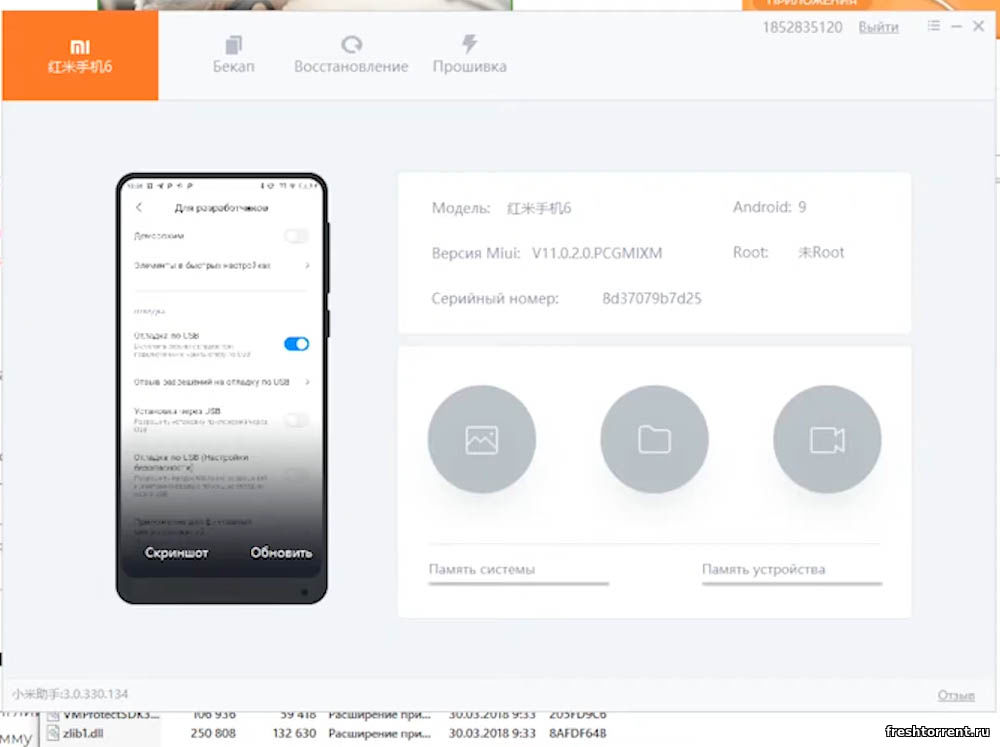The image size is (1000, 747).
Task: Close the Mi assistant window
Action: coord(979,27)
